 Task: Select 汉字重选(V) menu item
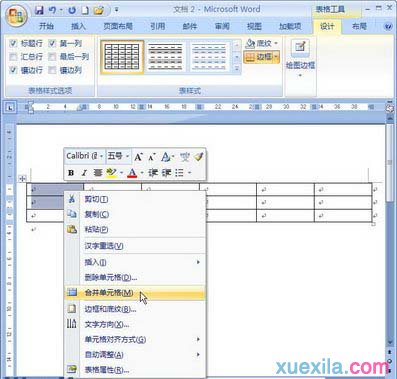point(134,246)
